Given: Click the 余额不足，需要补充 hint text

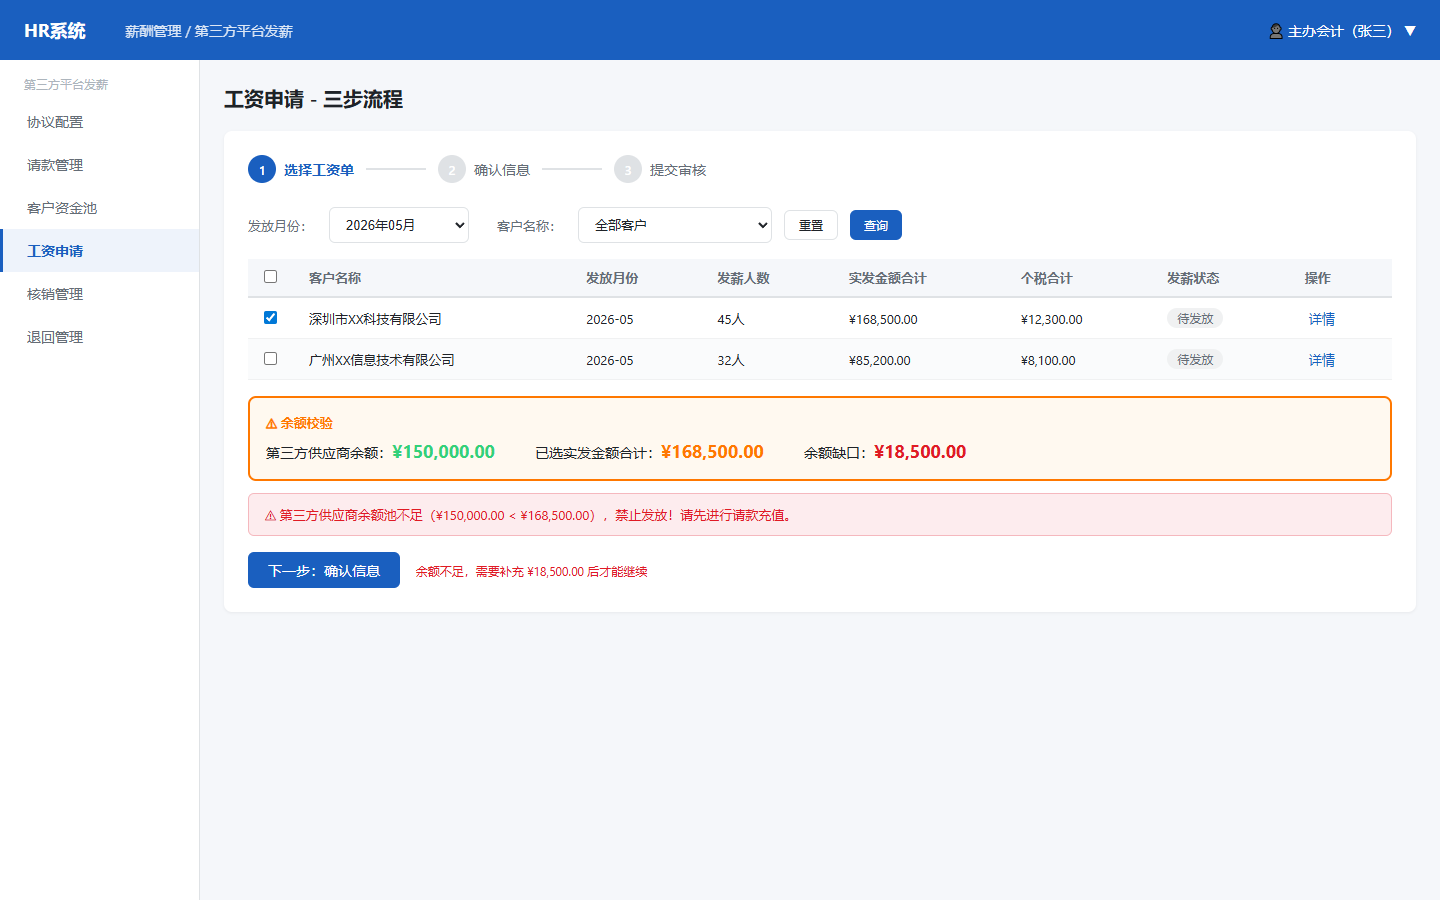Looking at the screenshot, I should click(x=532, y=572).
